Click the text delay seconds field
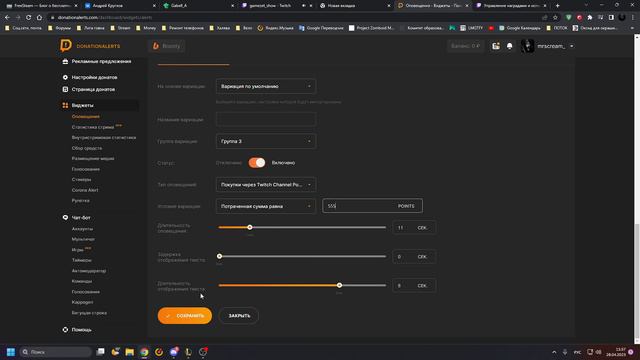640x360 pixels. tap(414, 256)
